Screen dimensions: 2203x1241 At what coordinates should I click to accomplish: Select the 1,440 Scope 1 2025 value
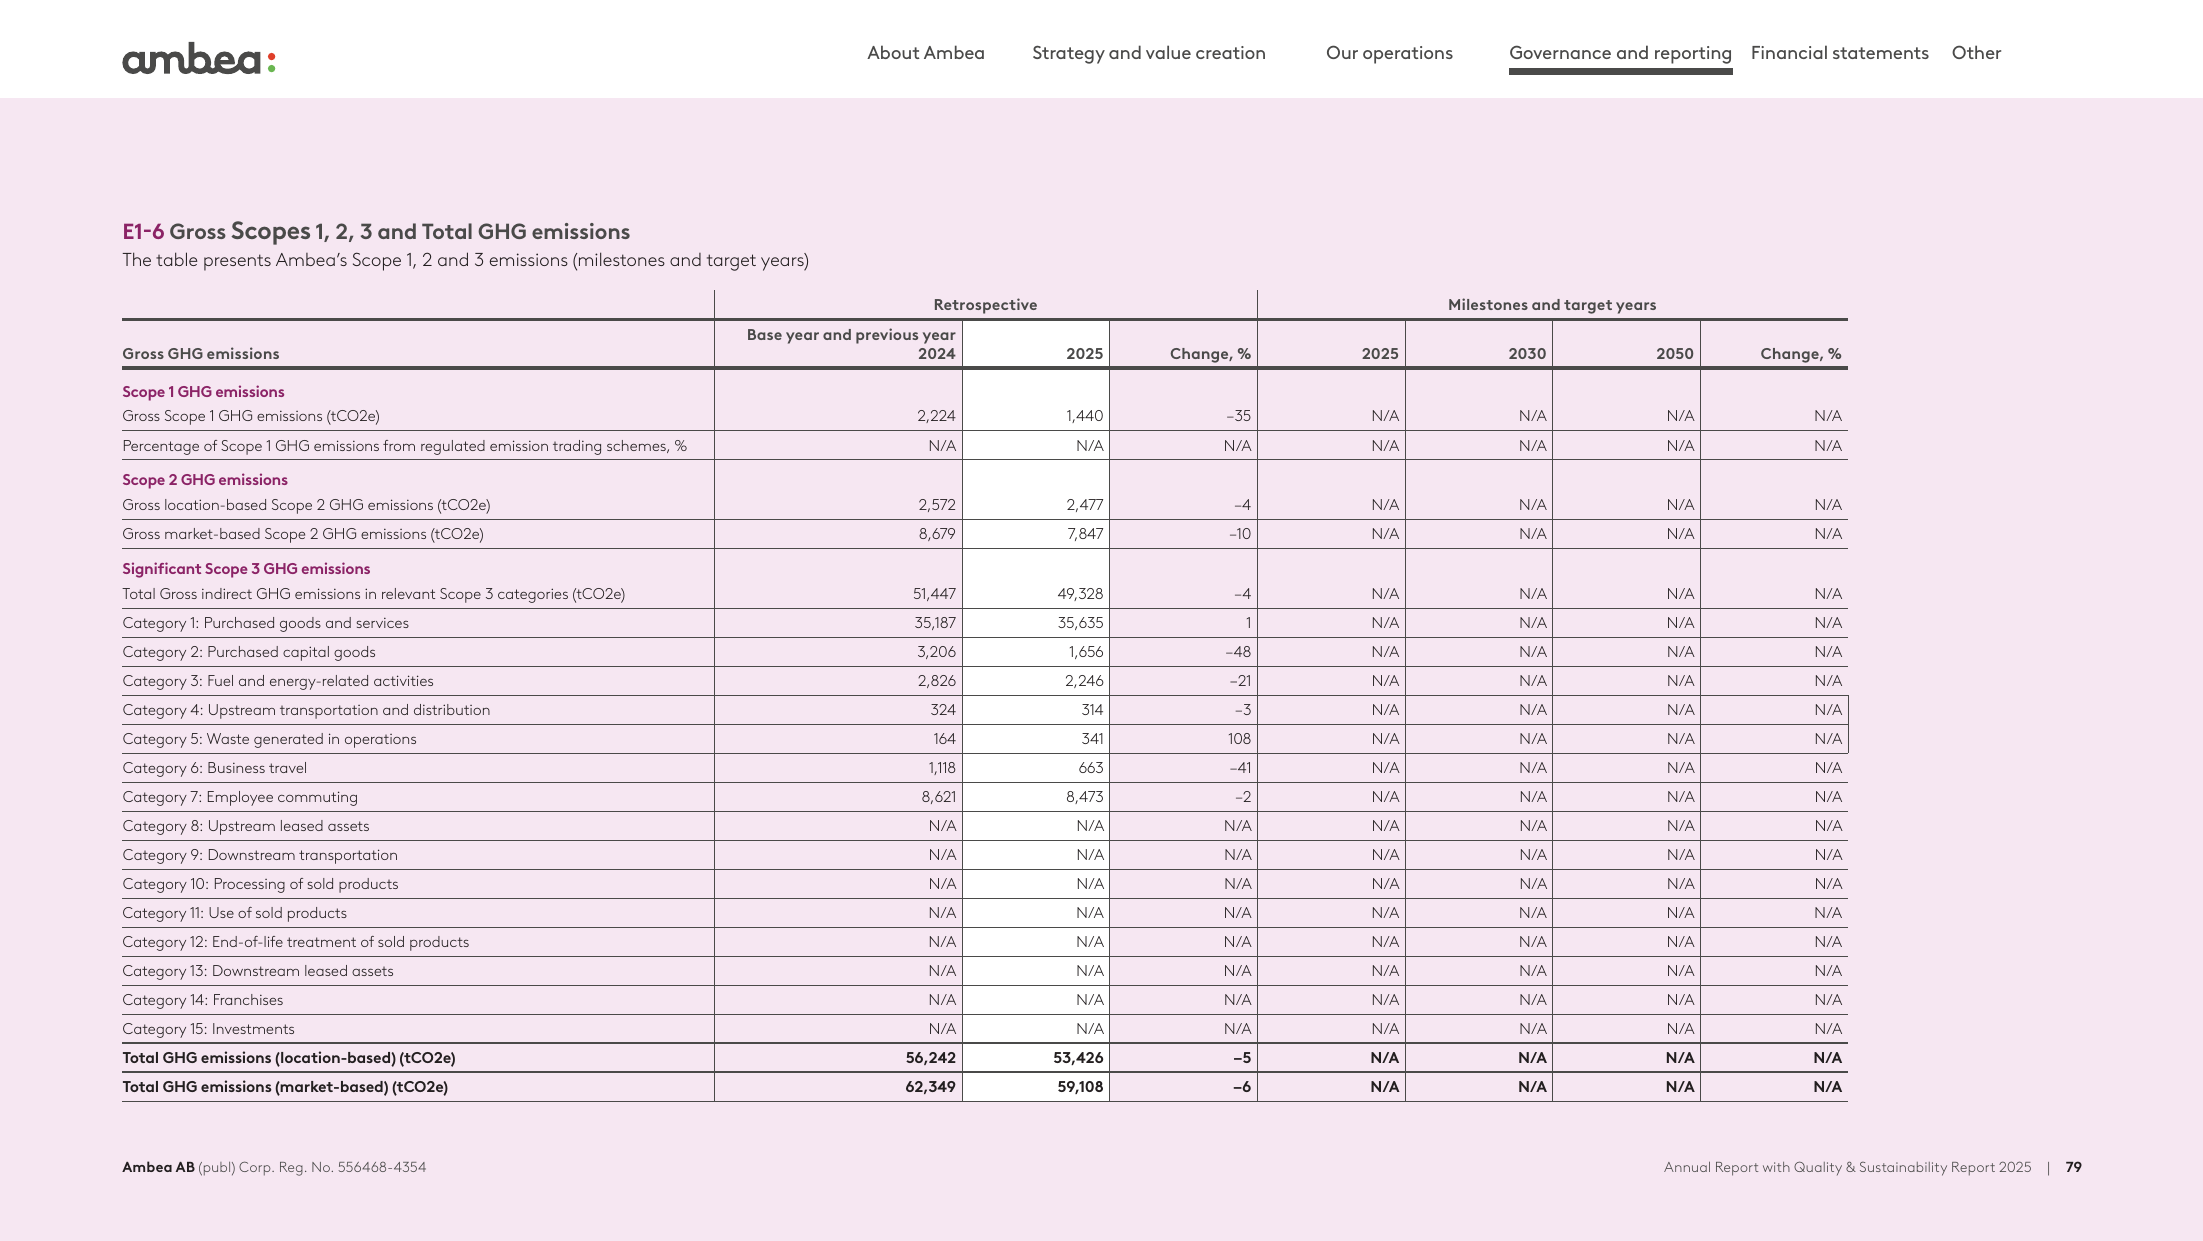pos(1084,416)
